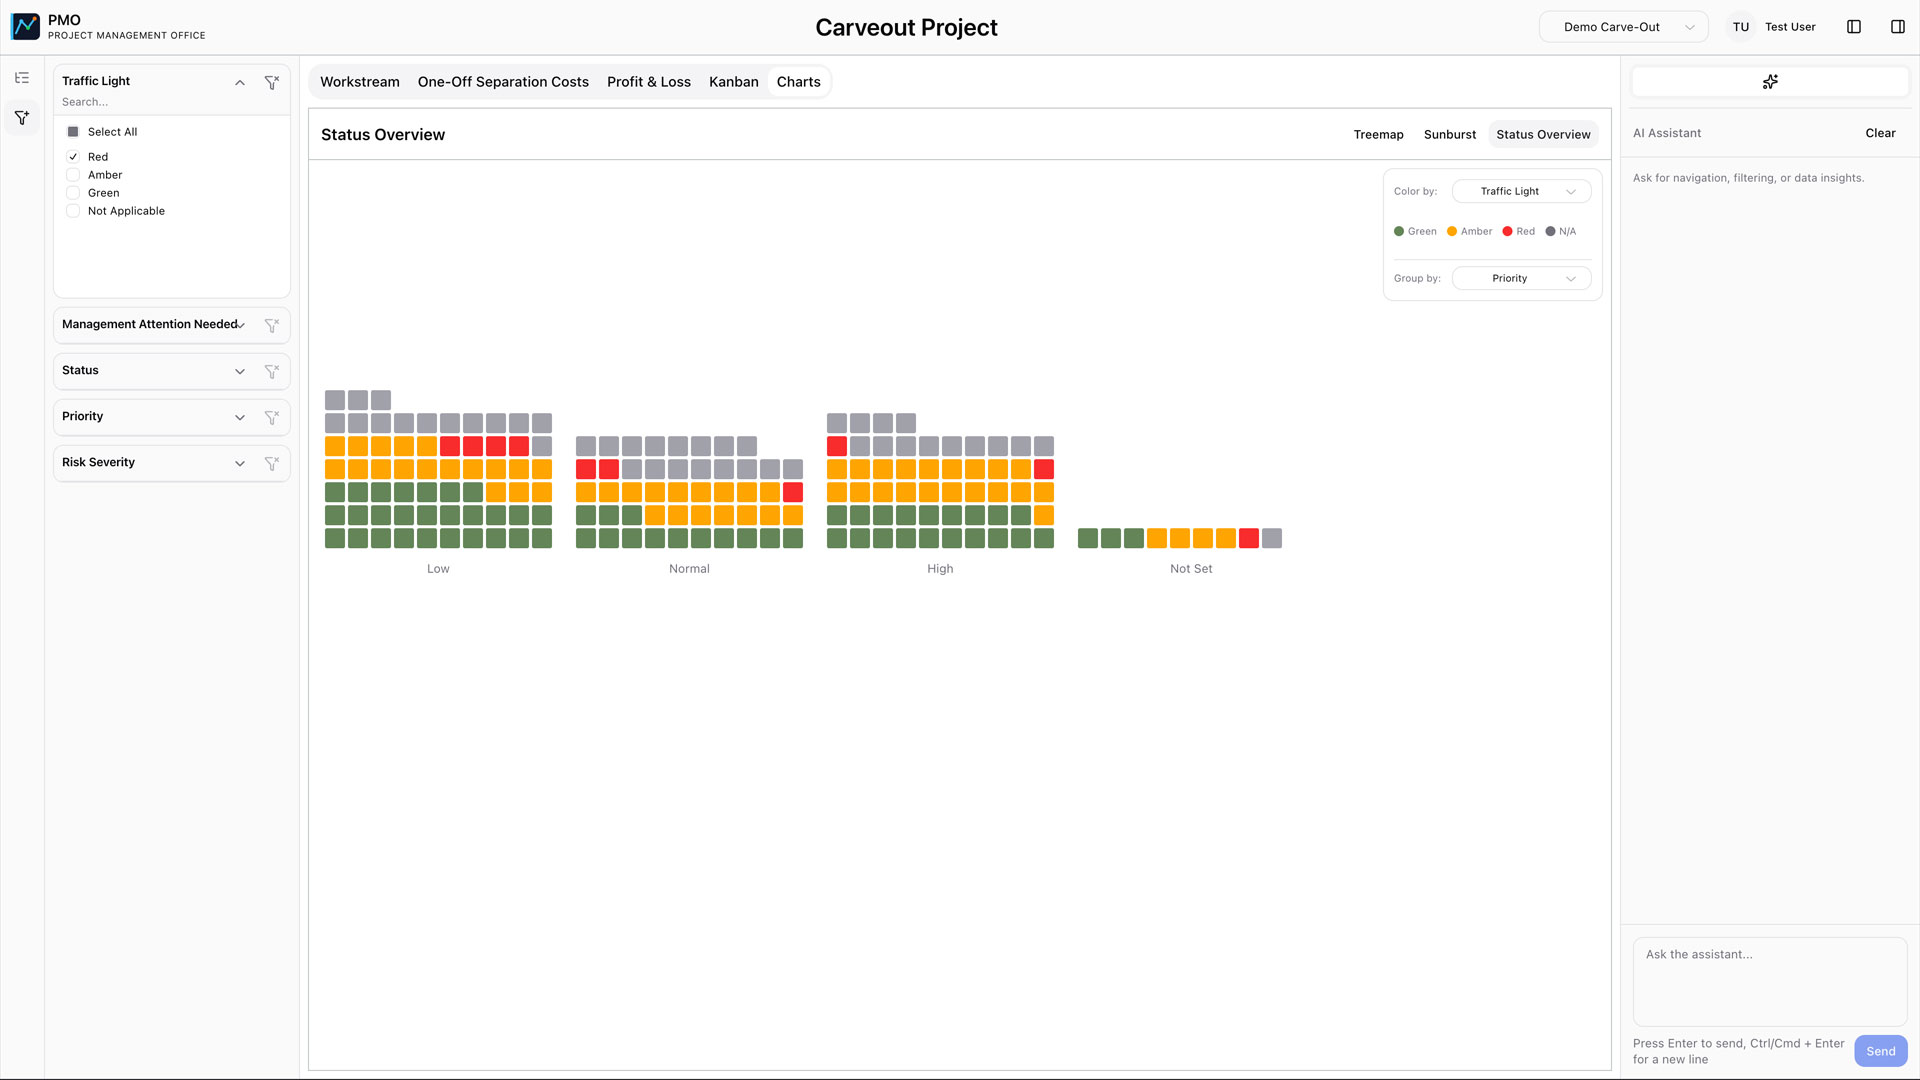Image resolution: width=1920 pixels, height=1080 pixels.
Task: Click the AI sparkle icon above the assistant panel
Action: pos(1770,81)
